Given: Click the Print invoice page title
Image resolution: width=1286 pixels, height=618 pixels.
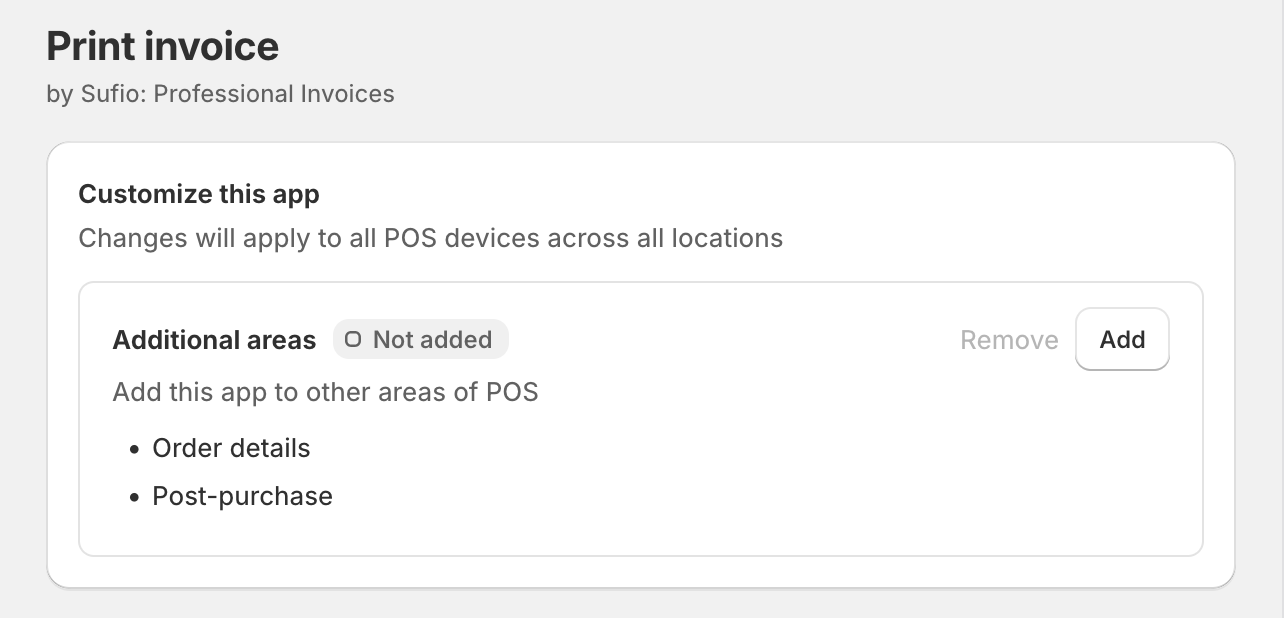Looking at the screenshot, I should point(162,46).
